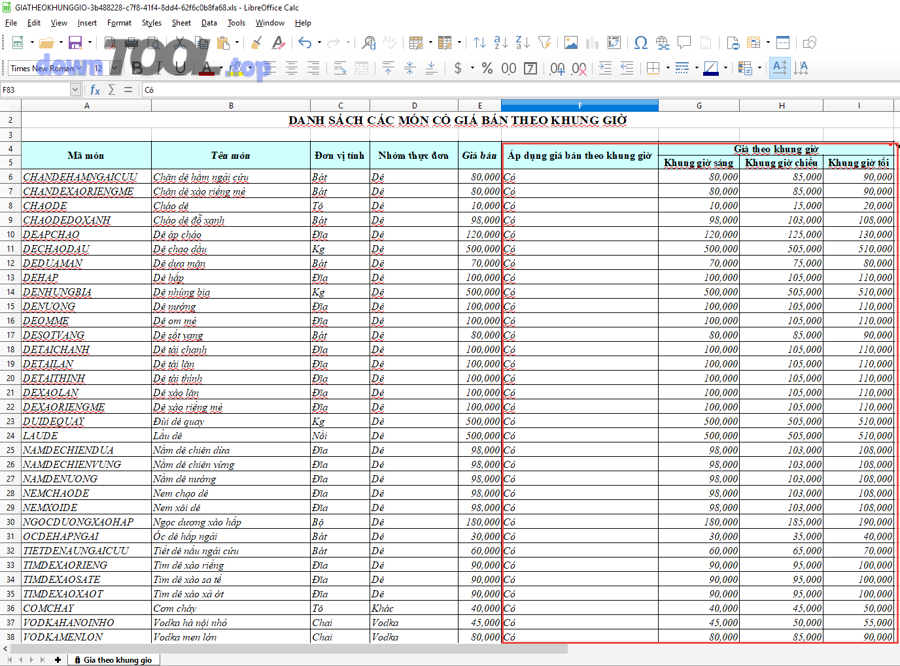Click the Sum sigma icon
Viewport: 900px width, 666px height.
click(112, 90)
